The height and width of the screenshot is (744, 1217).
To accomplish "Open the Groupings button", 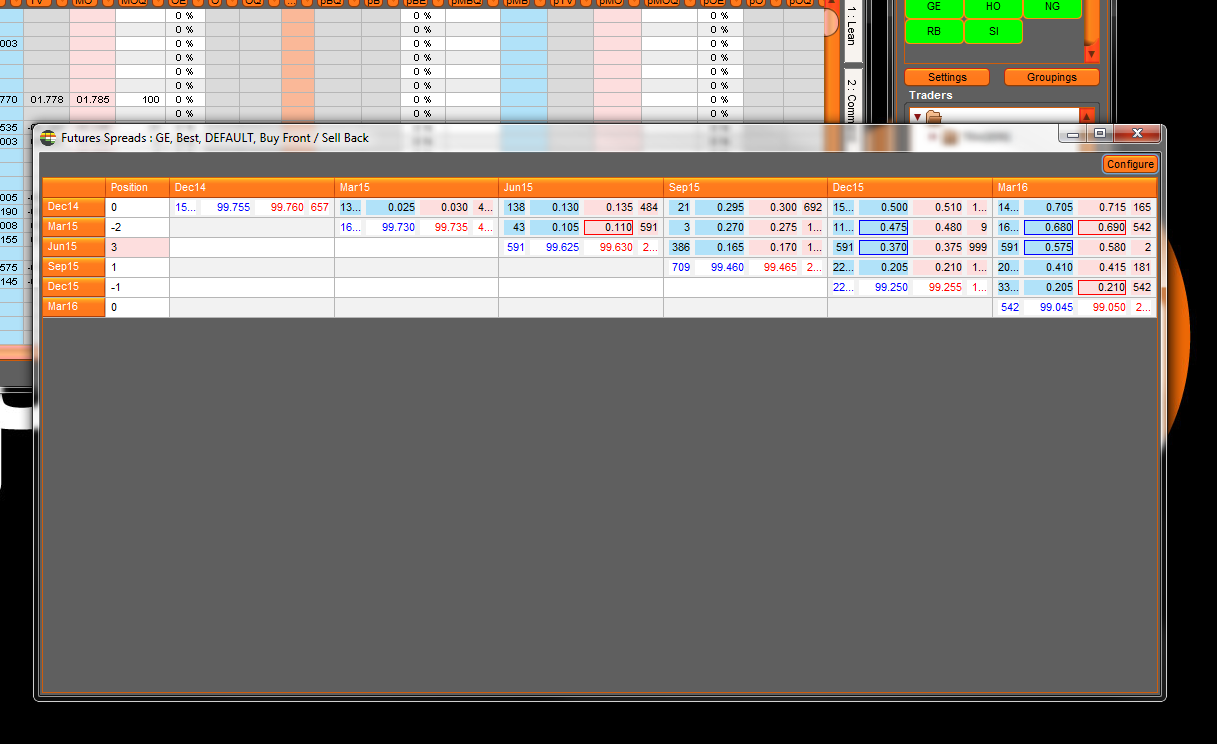I will point(1051,77).
